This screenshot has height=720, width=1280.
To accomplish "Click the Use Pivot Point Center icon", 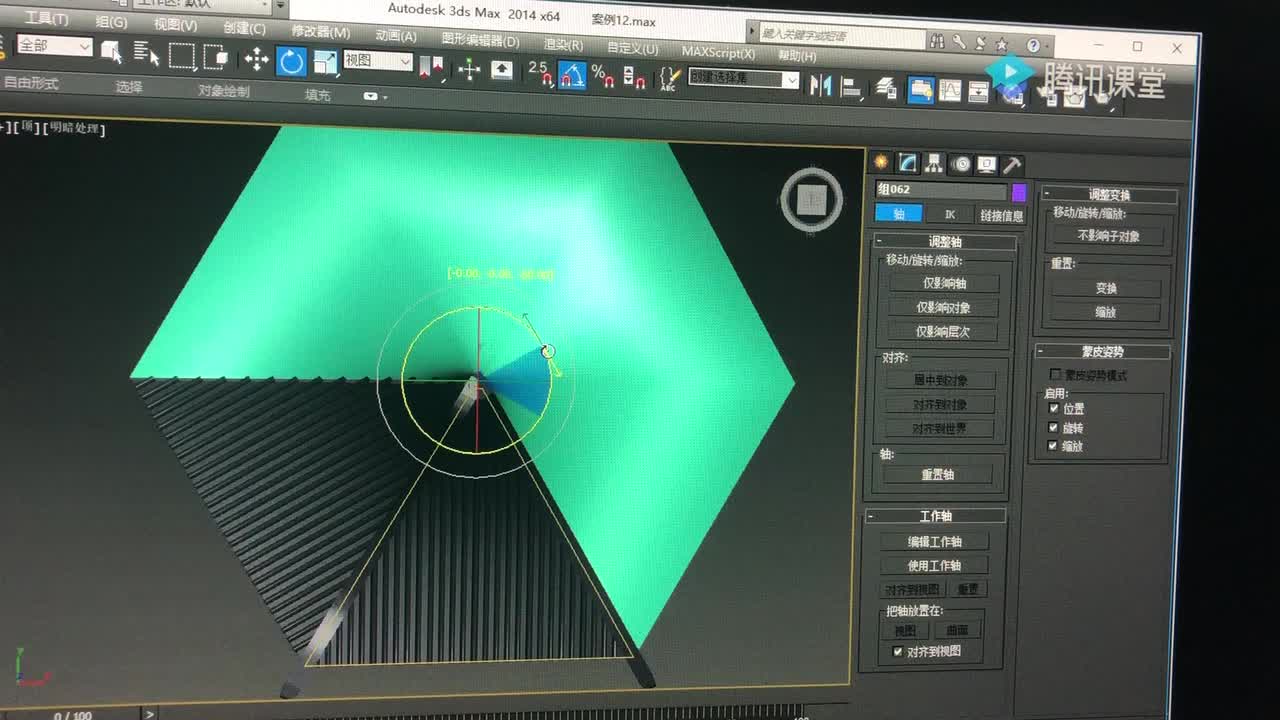I will coord(431,67).
